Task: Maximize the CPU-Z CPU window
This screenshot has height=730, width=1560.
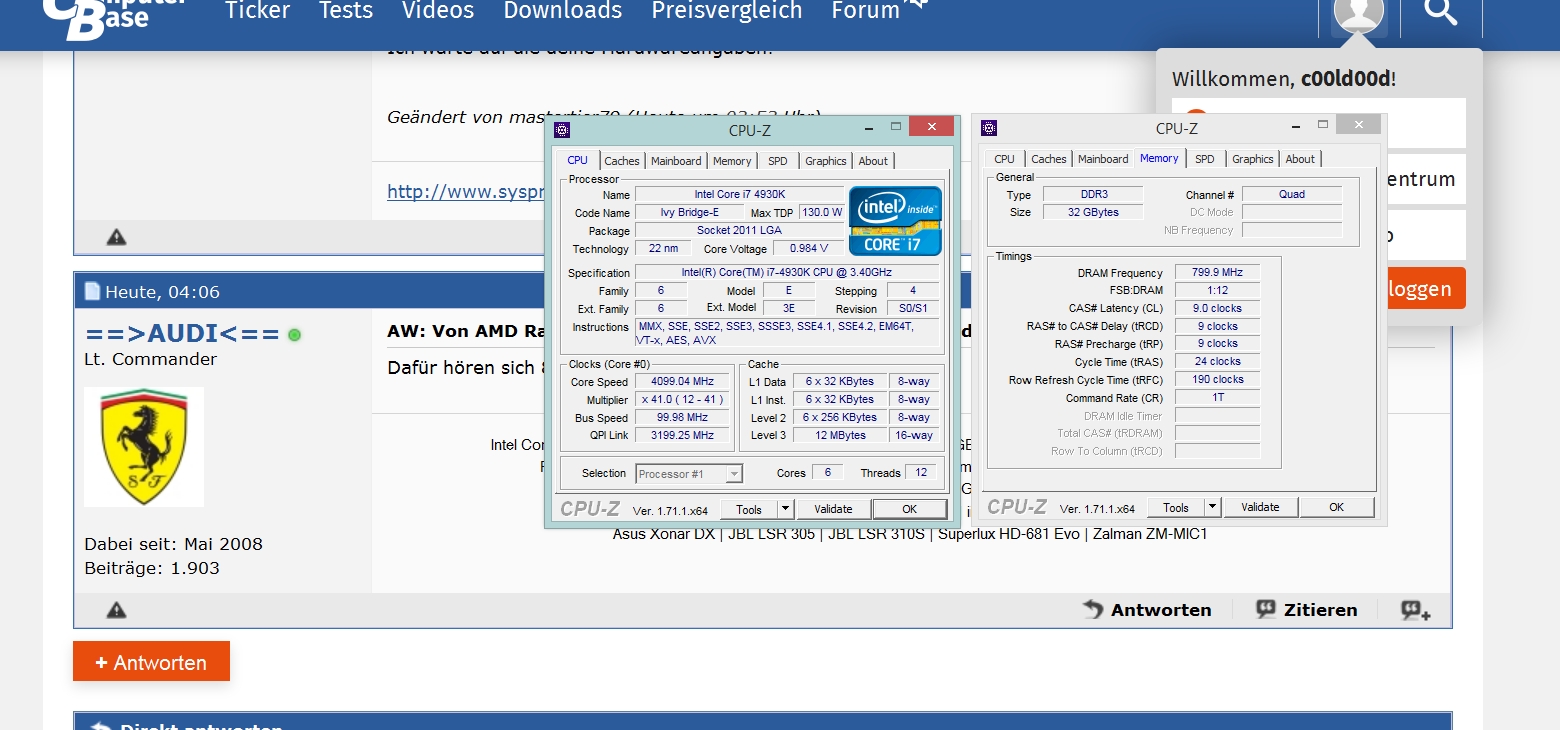Action: tap(896, 127)
